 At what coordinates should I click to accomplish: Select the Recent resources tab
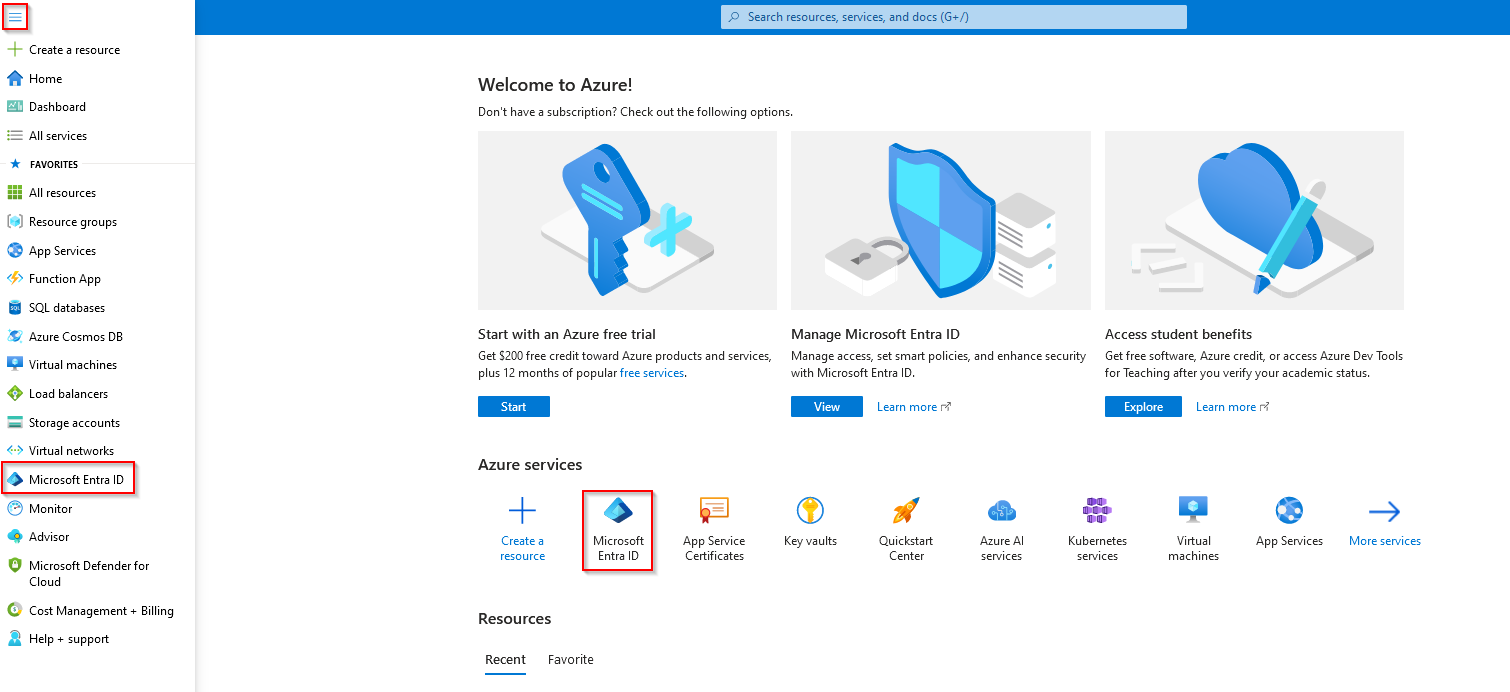tap(505, 660)
